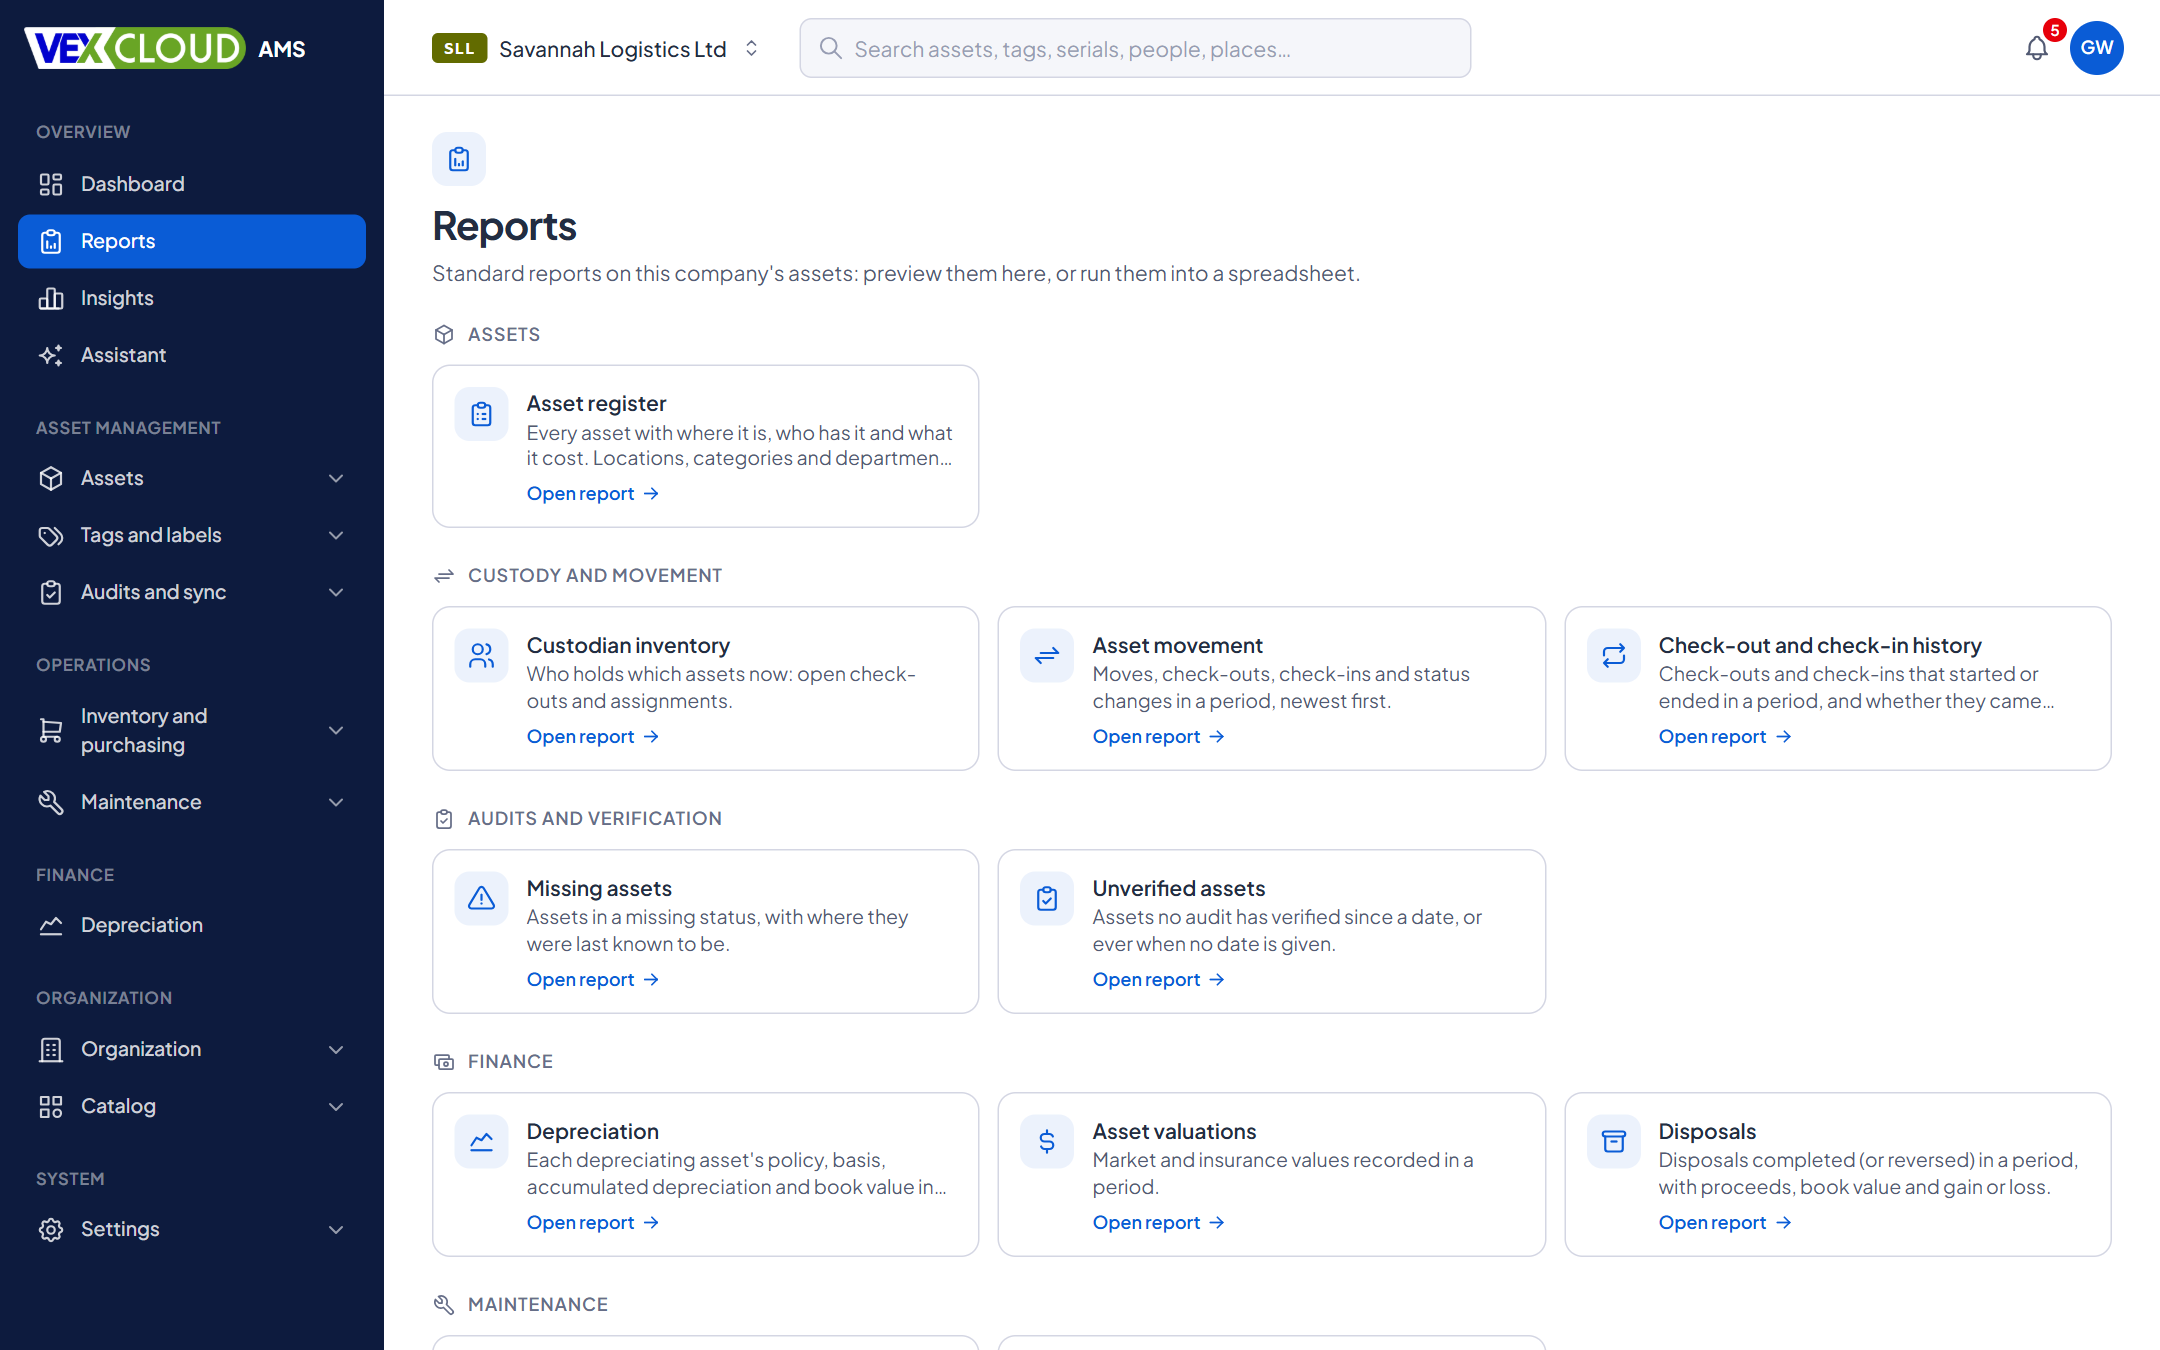Open the notifications bell
Viewport: 2160px width, 1350px height.
[x=2036, y=48]
